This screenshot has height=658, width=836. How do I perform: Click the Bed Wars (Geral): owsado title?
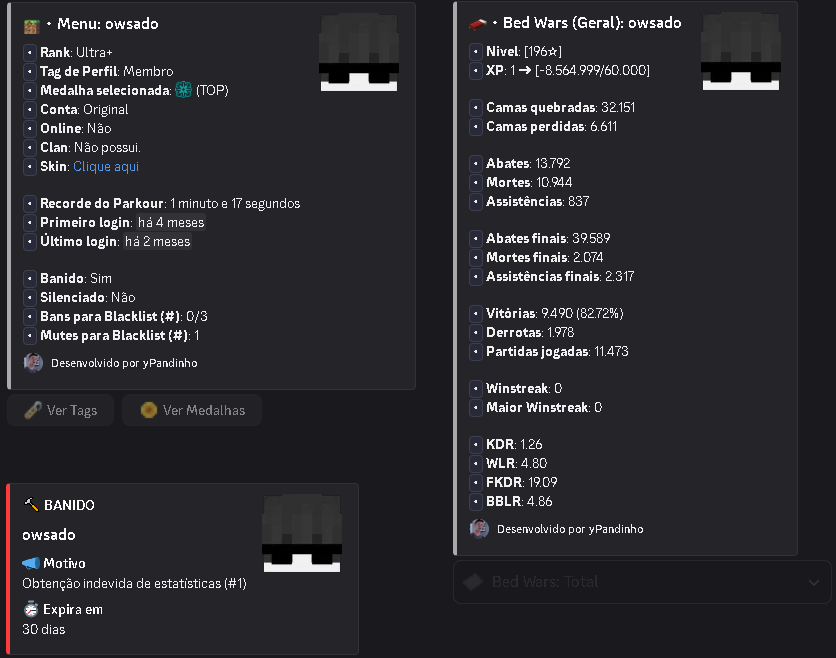click(592, 23)
